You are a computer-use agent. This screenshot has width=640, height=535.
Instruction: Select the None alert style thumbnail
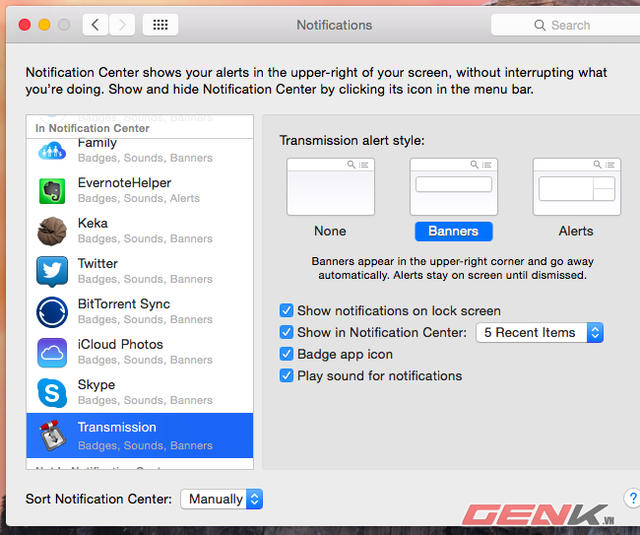(x=331, y=187)
